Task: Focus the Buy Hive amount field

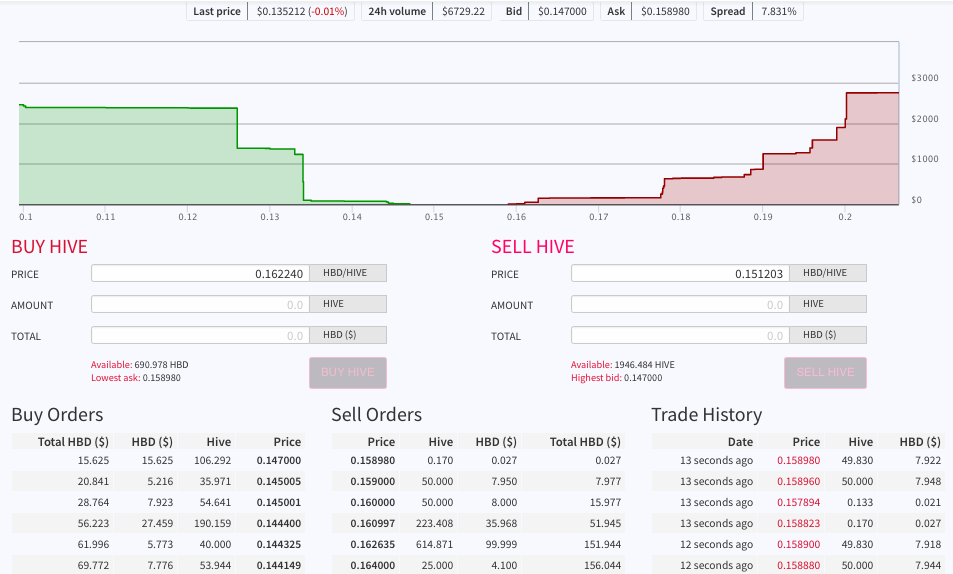Action: tap(201, 304)
